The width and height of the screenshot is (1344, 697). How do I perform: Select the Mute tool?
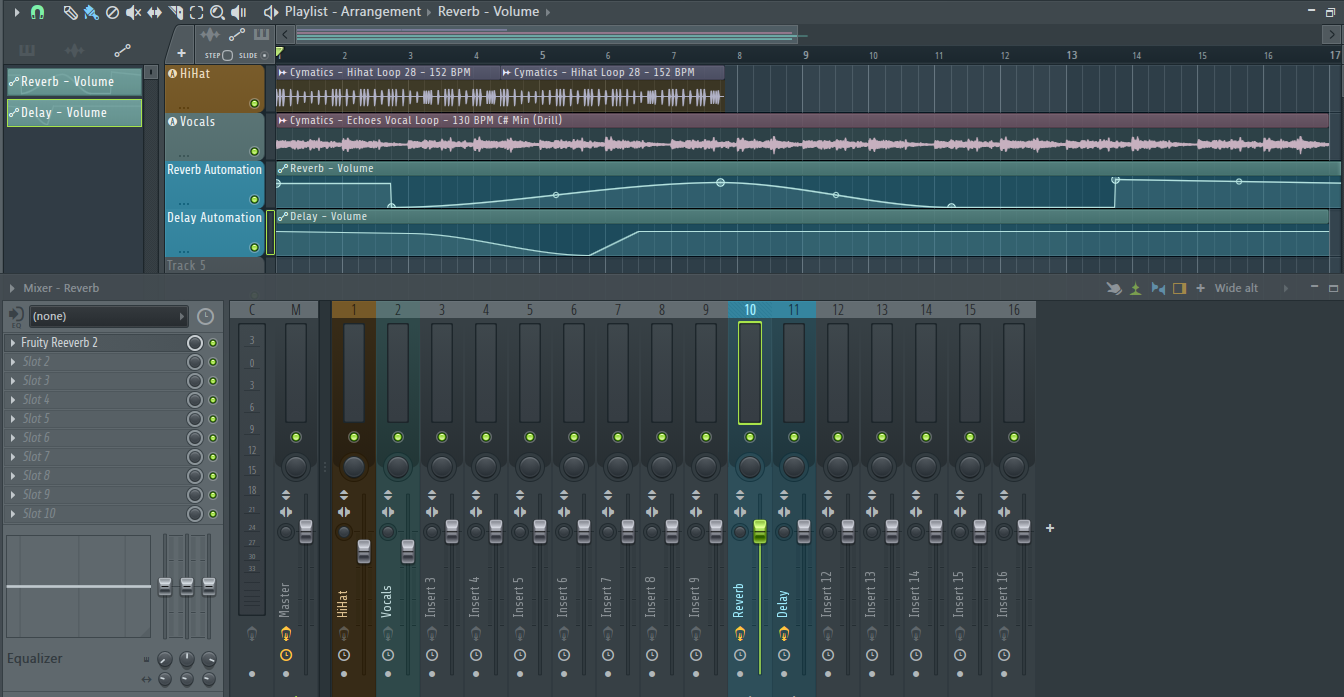click(132, 12)
